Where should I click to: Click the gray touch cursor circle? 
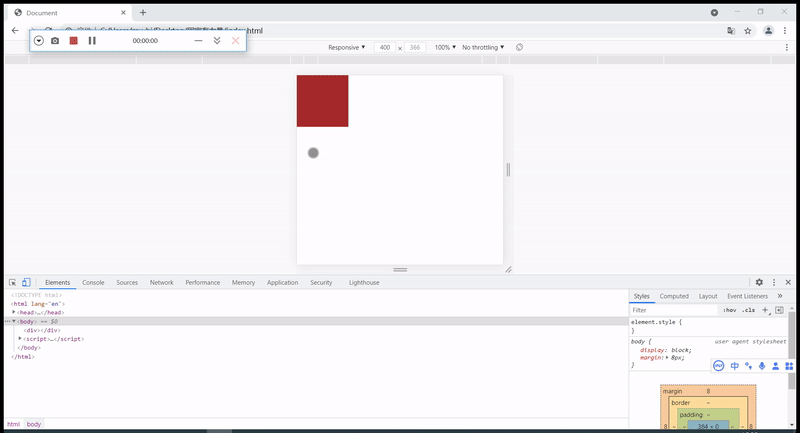click(313, 152)
